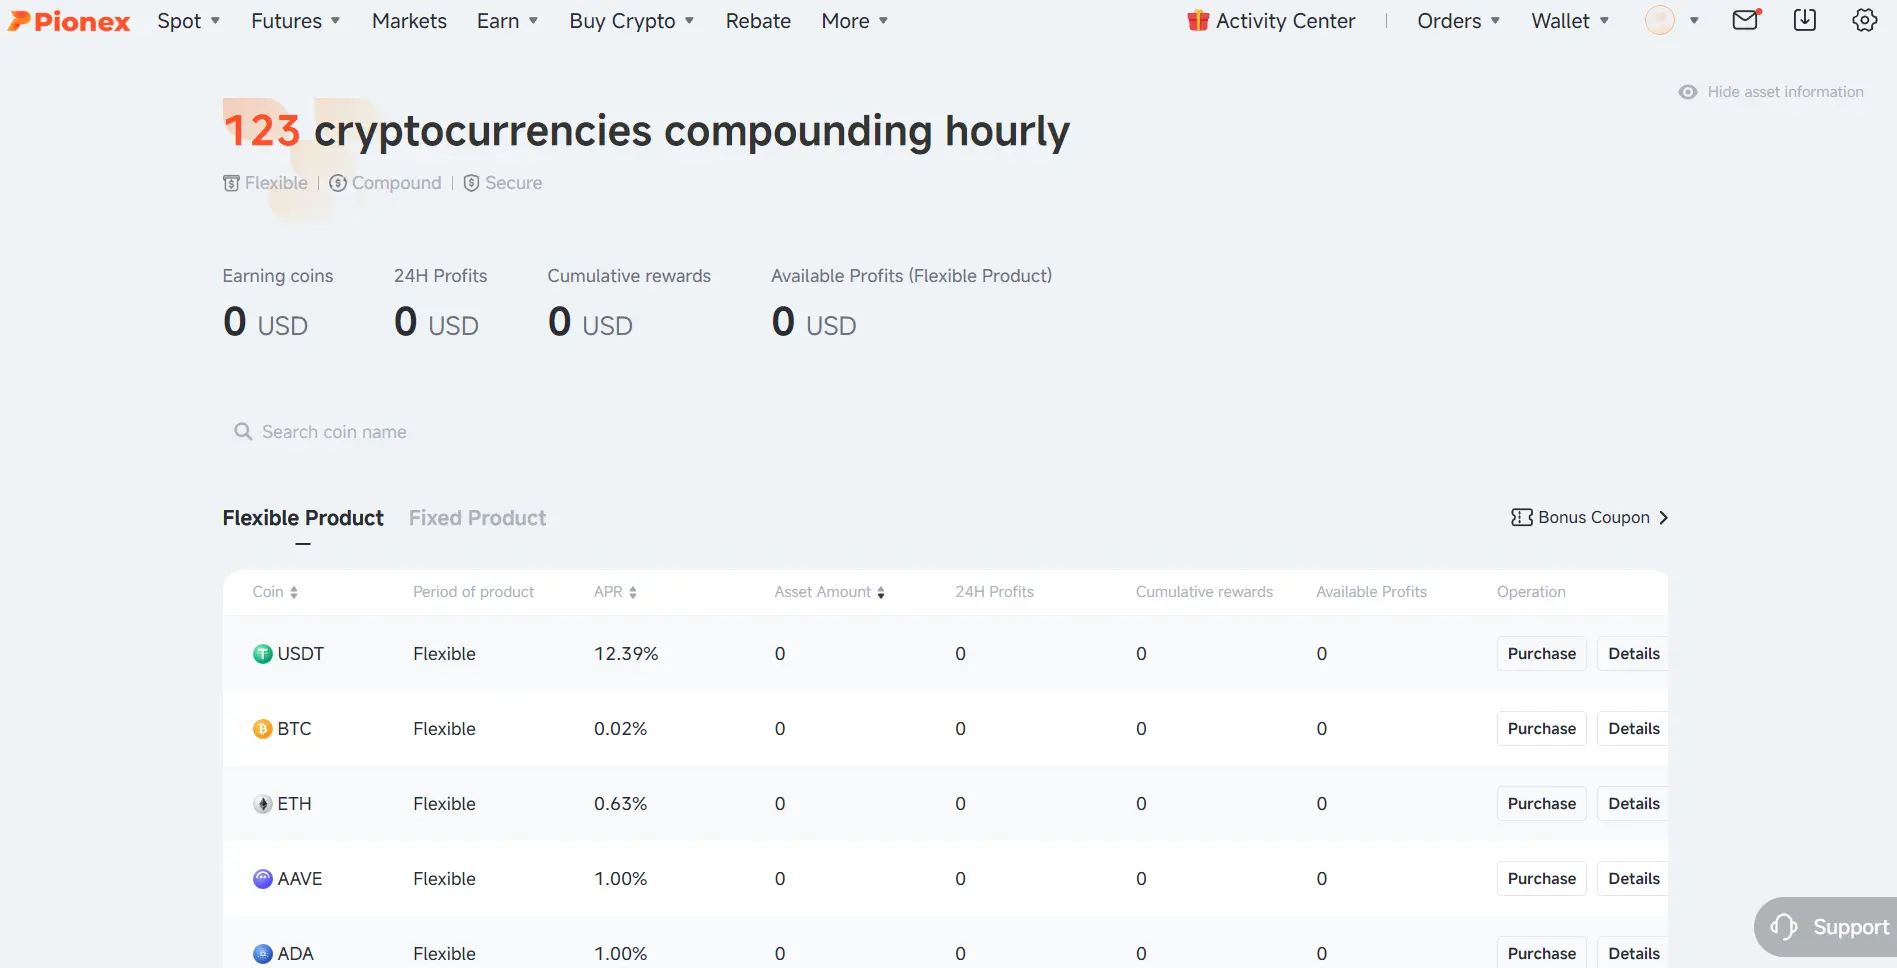View Details for ETH
This screenshot has height=968, width=1897.
[x=1634, y=804]
